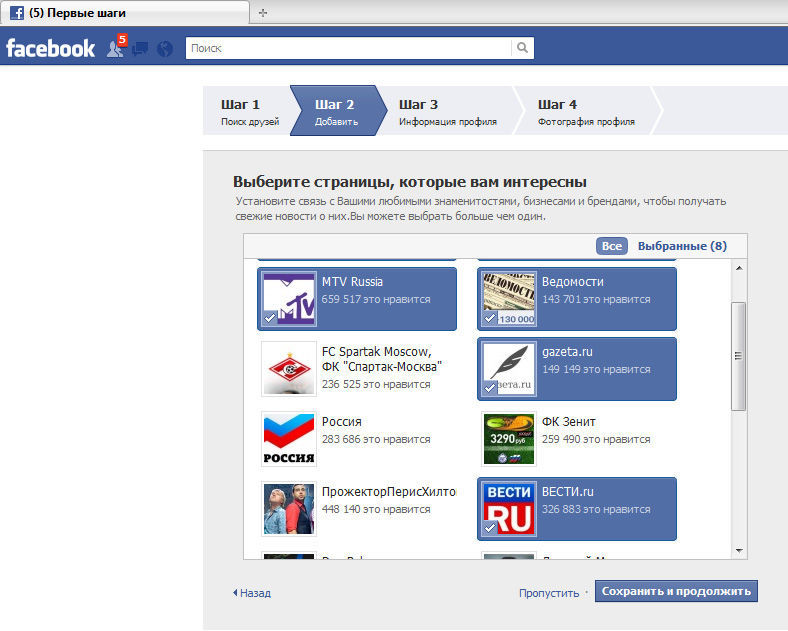Show Выбранные (8) selected pages
The height and width of the screenshot is (631, 788).
(682, 246)
